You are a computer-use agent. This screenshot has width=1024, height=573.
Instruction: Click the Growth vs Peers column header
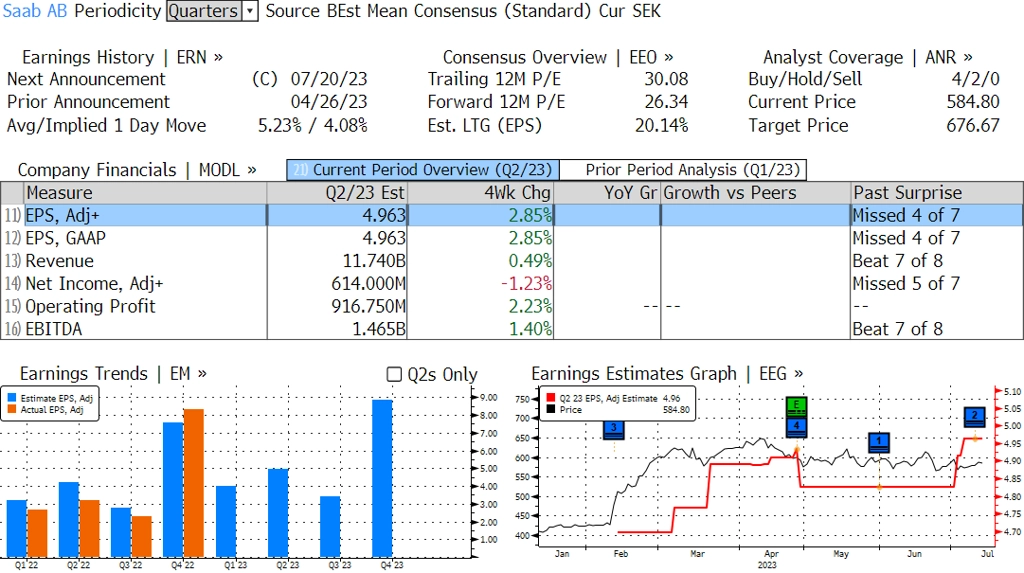(x=756, y=193)
